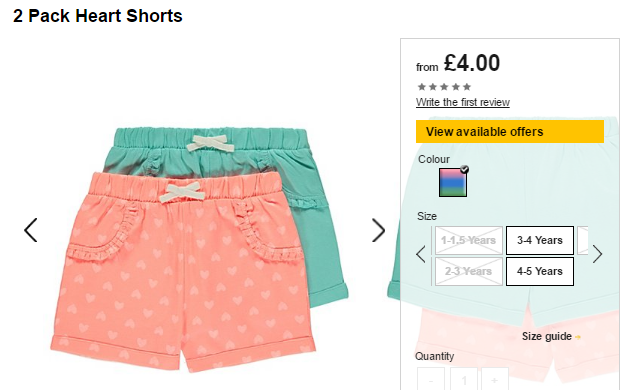
Task: Open the Size guide link
Action: (x=547, y=336)
